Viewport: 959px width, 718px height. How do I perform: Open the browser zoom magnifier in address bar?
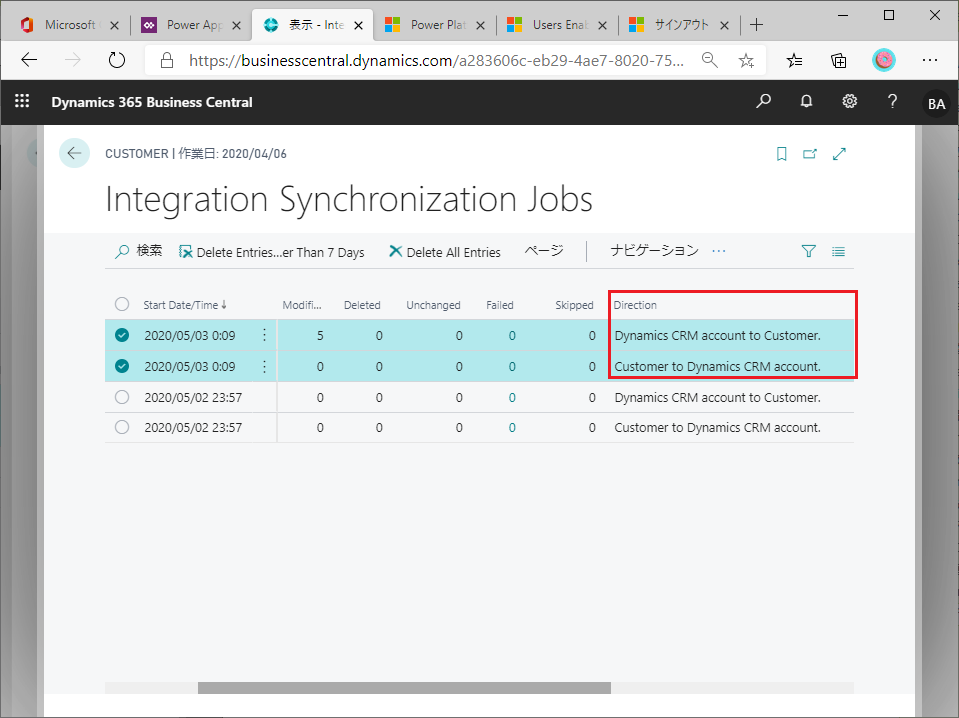709,60
